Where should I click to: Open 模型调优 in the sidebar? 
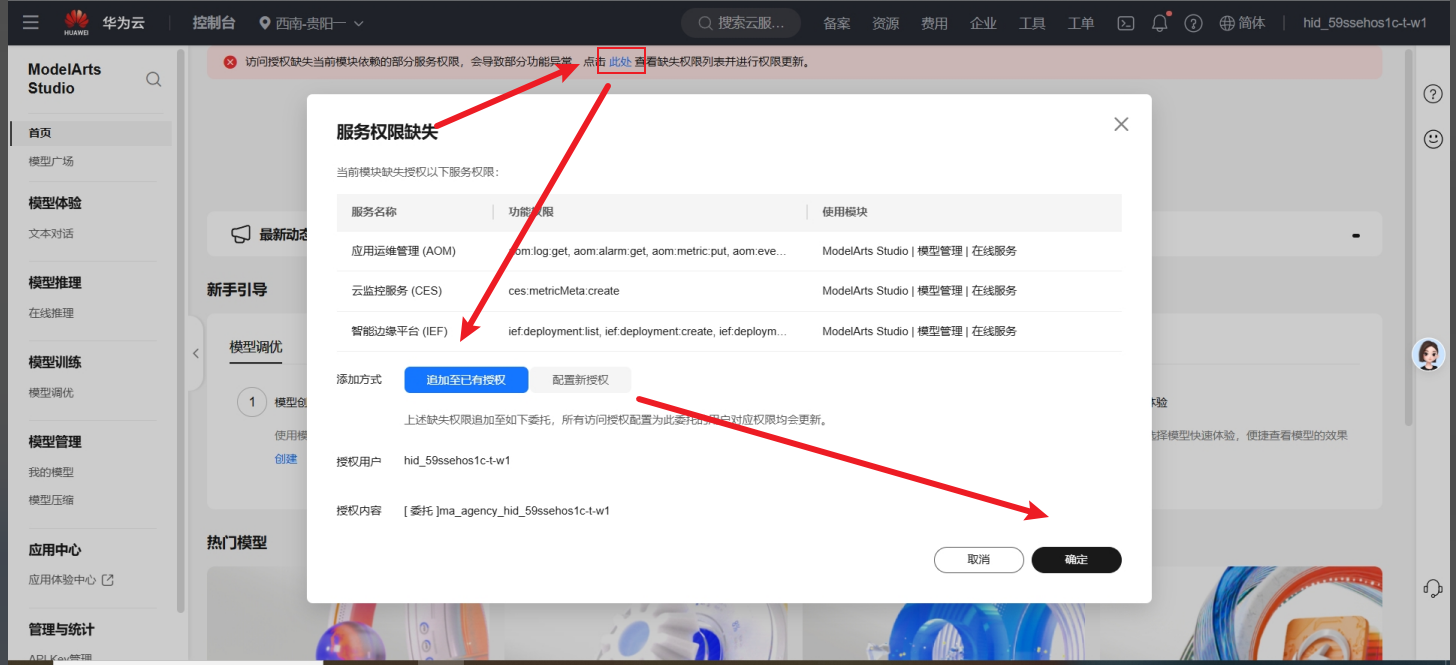point(51,393)
